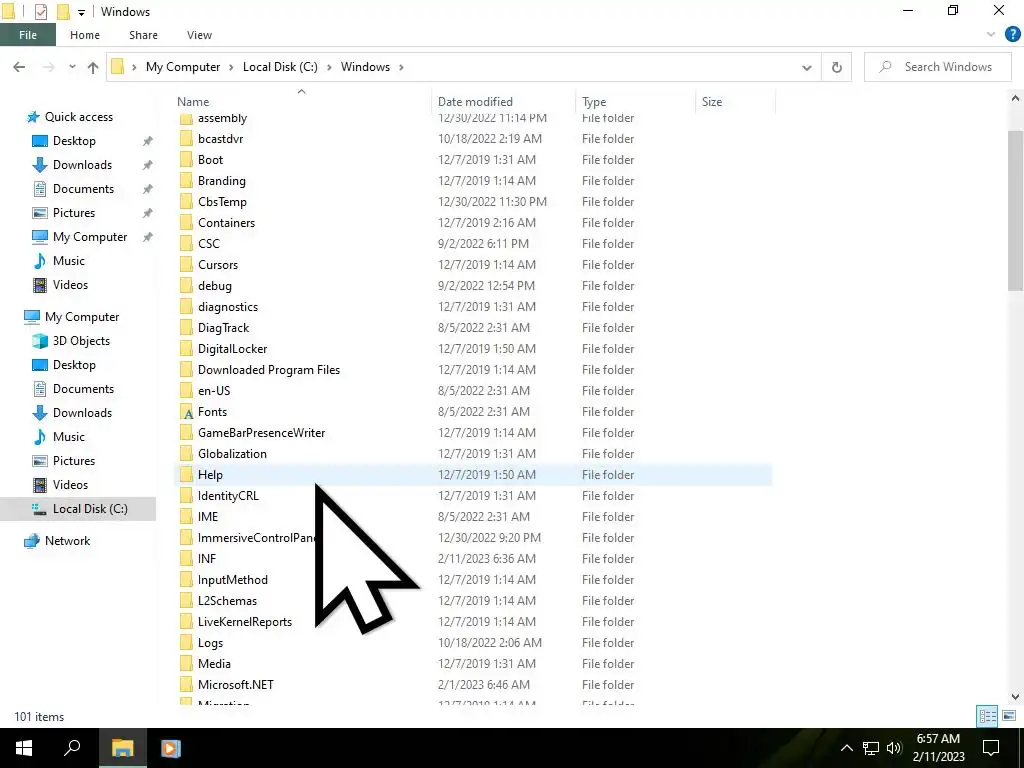Switch to the Home ribbon tab
The height and width of the screenshot is (768, 1024).
[85, 35]
